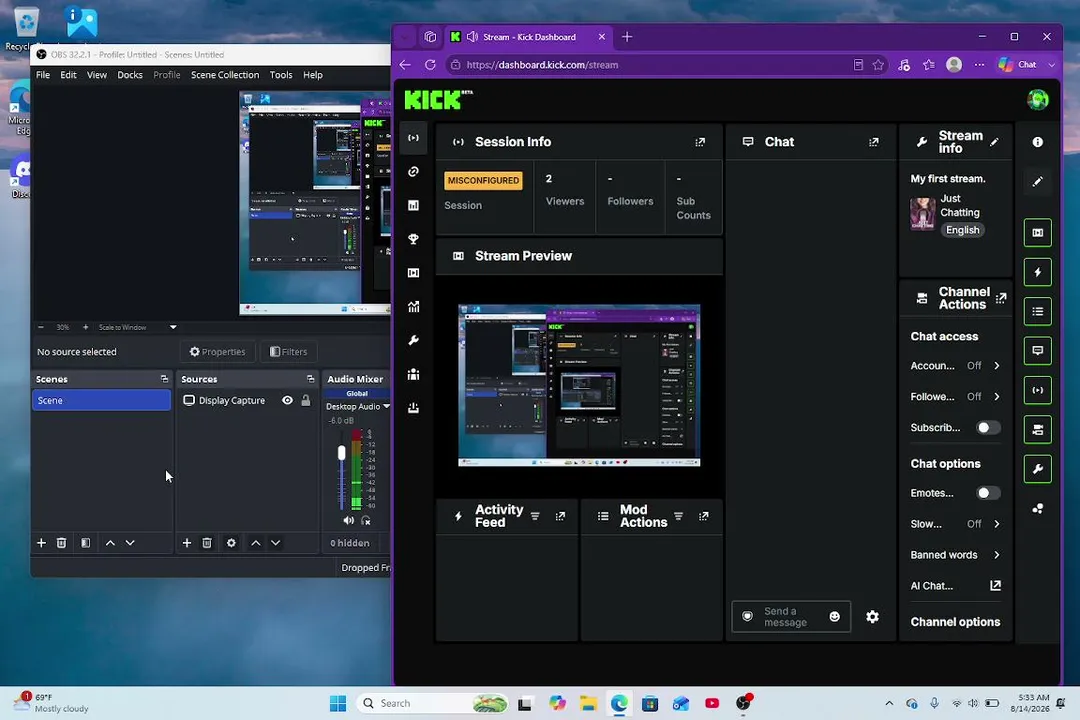The image size is (1080, 720).
Task: Open the Kick sidebar stream icon
Action: pyautogui.click(x=413, y=138)
